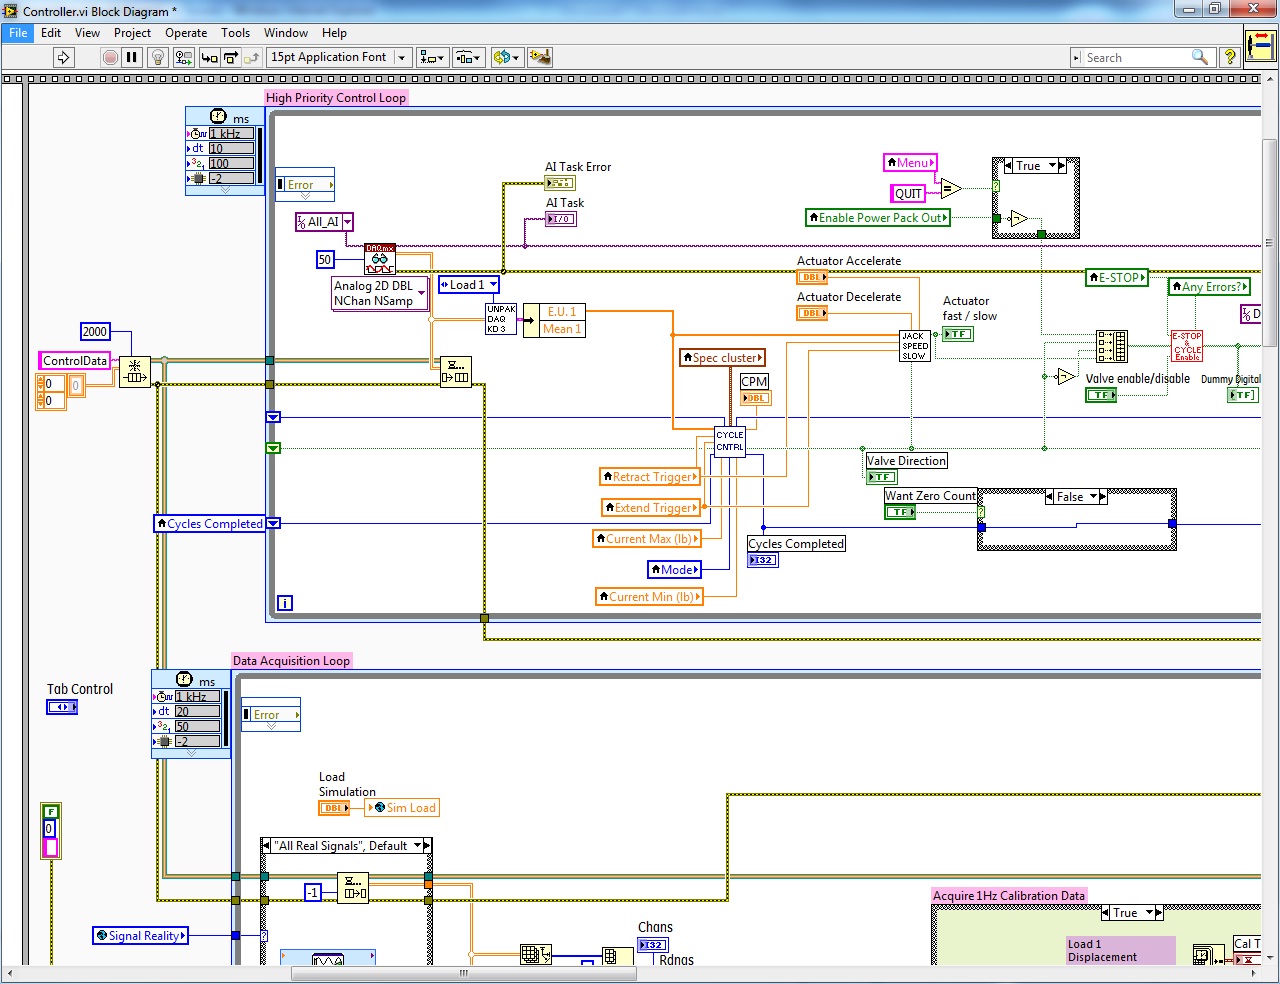Open the Edit menu

[x=51, y=33]
